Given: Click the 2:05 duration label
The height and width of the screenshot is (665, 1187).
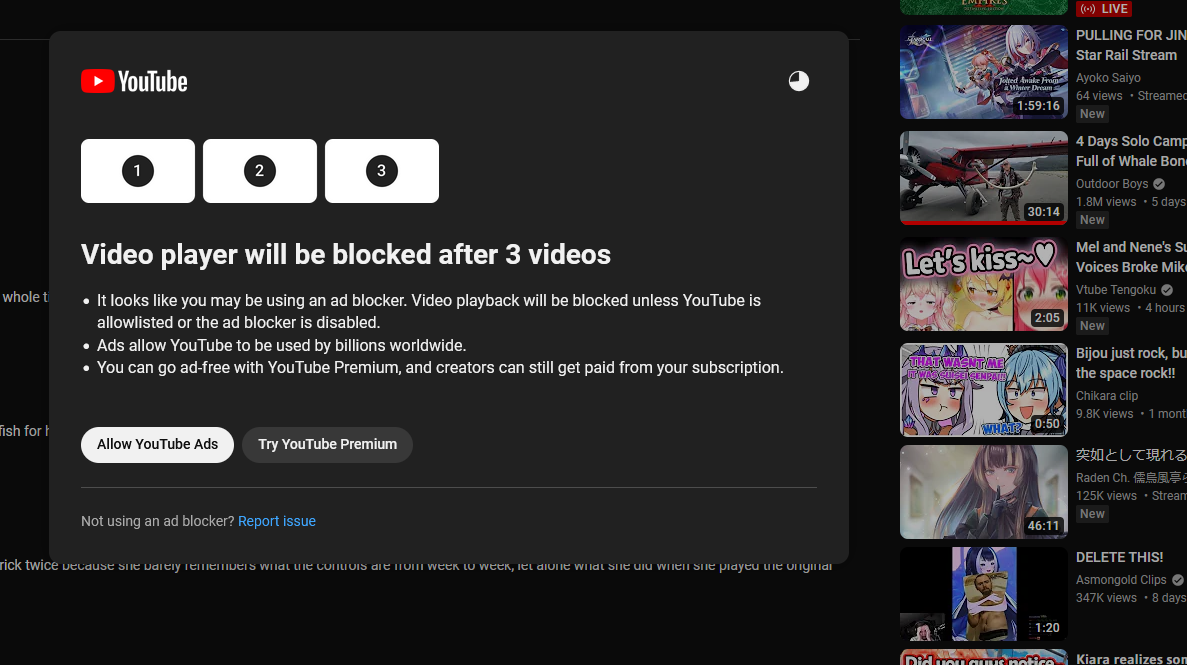Looking at the screenshot, I should pos(1047,318).
